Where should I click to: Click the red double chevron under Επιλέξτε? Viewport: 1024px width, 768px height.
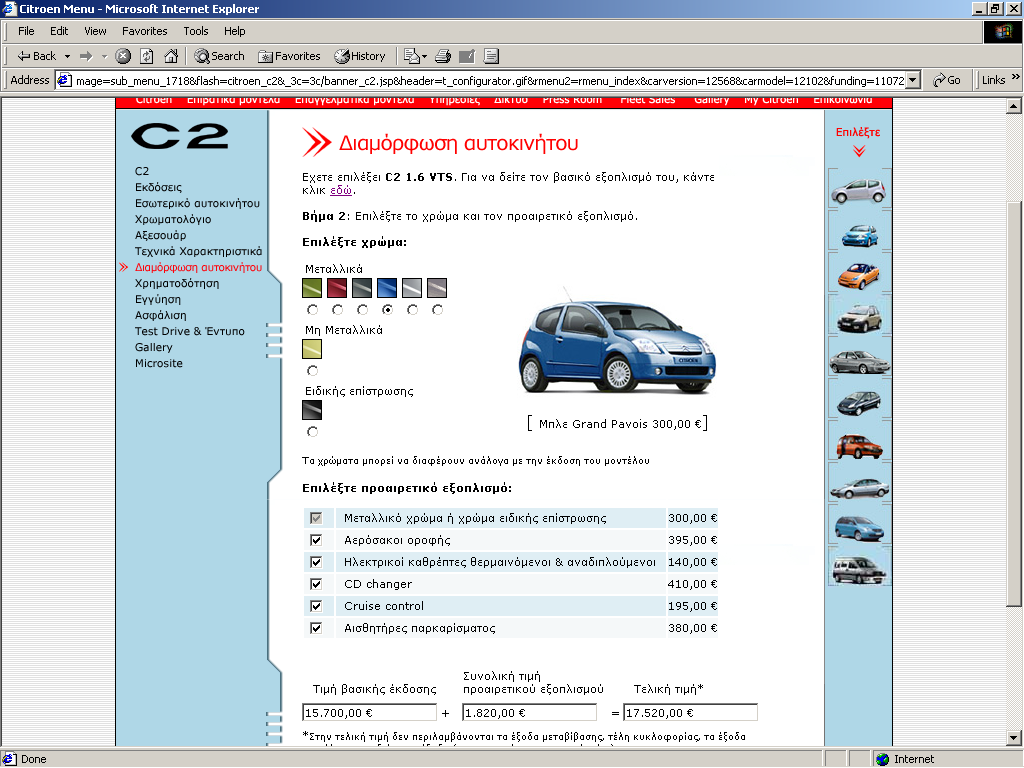point(859,151)
